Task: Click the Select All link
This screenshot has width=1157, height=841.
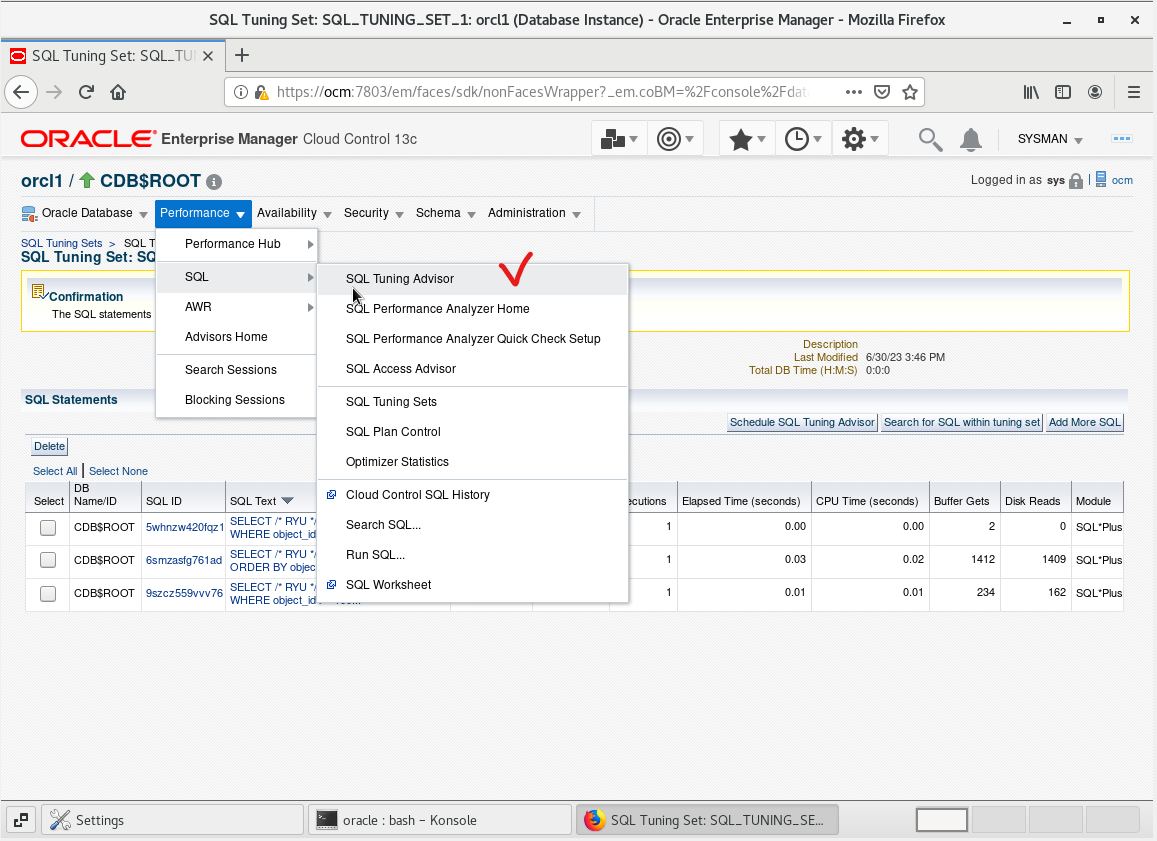Action: [55, 471]
